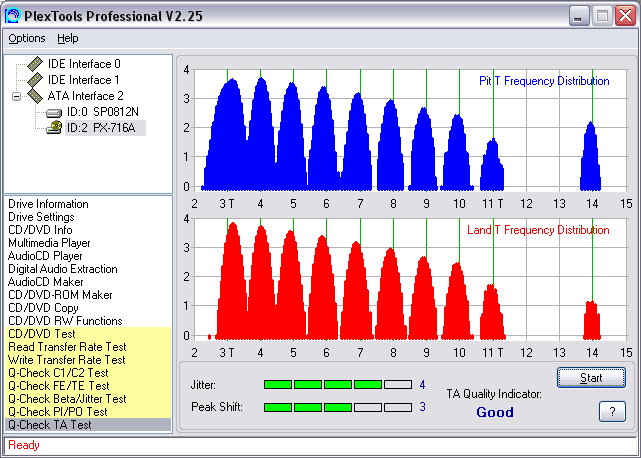This screenshot has height=458, width=641.
Task: Click the Land T Frequency Distribution label
Action: click(538, 230)
